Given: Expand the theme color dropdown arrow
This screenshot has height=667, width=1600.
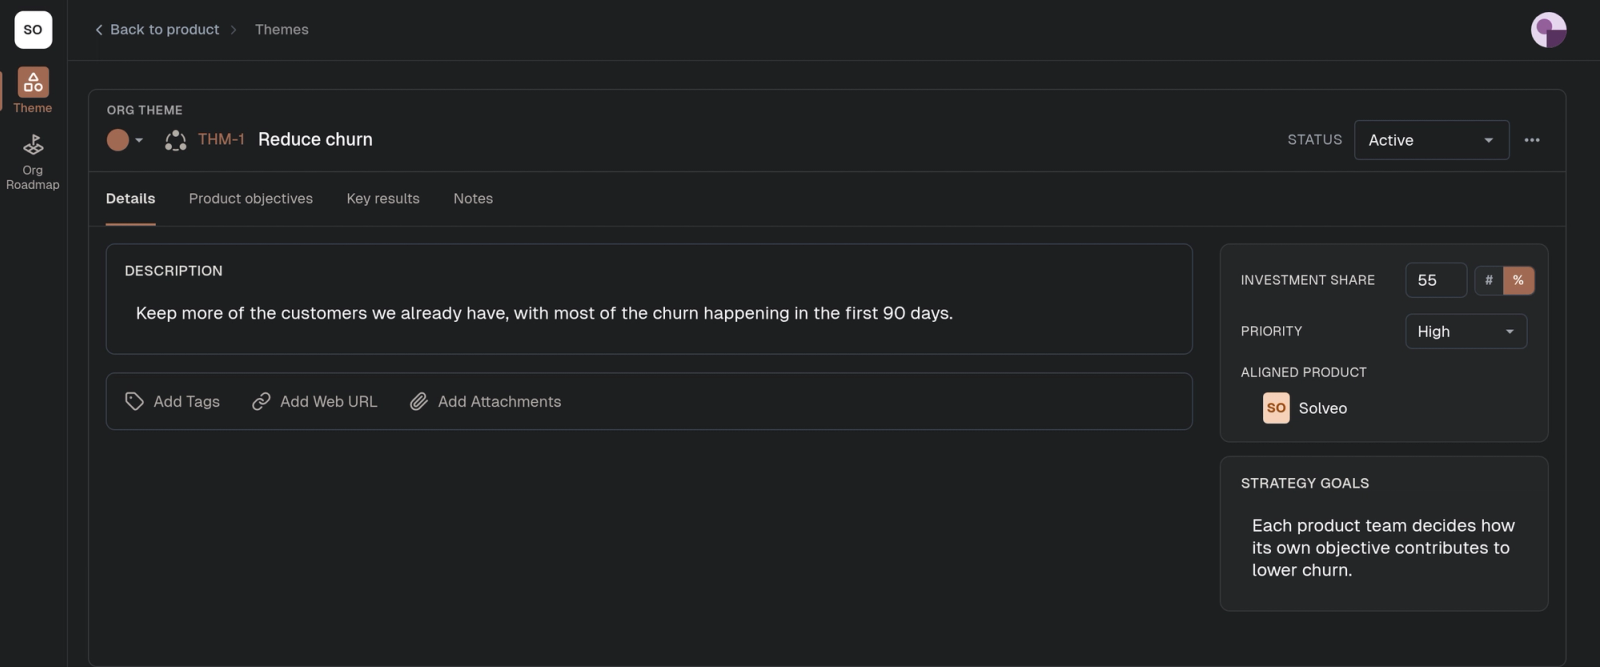Looking at the screenshot, I should [x=139, y=140].
